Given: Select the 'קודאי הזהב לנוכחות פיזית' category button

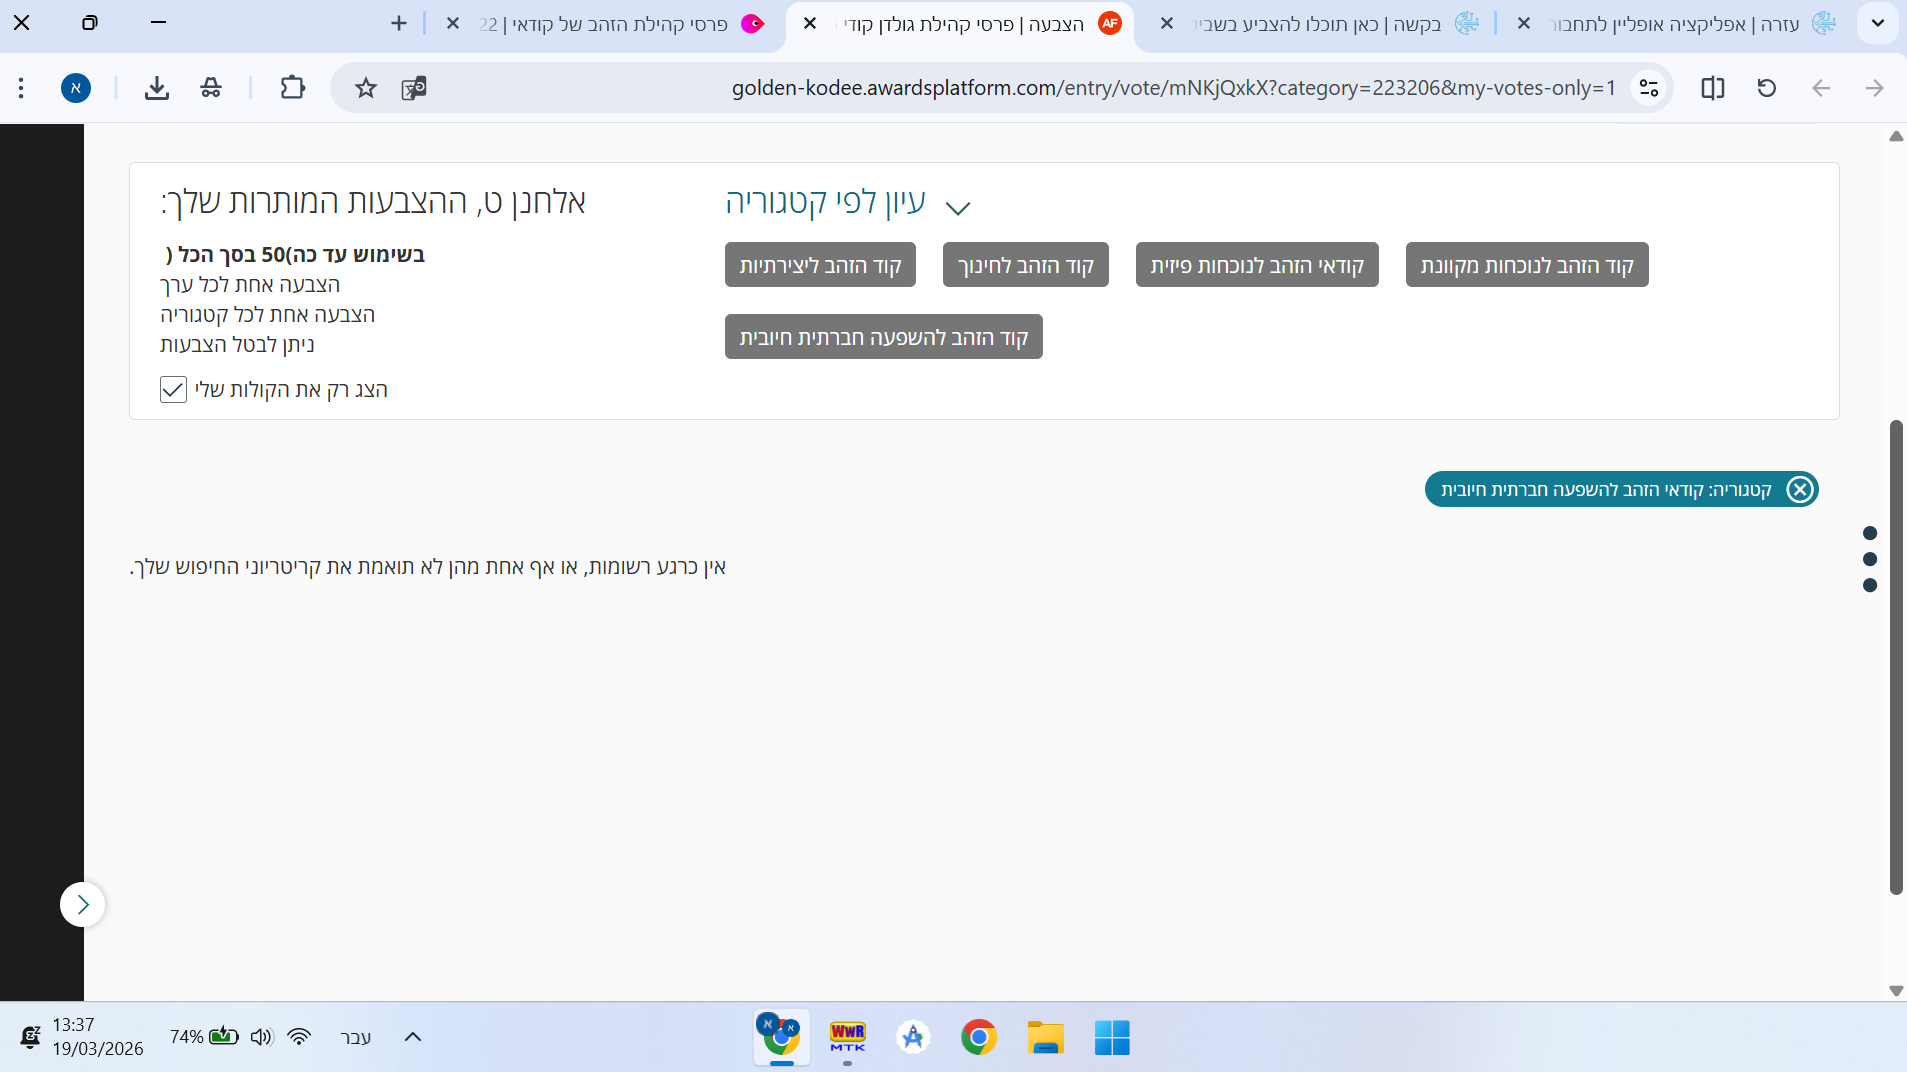Looking at the screenshot, I should 1257,265.
